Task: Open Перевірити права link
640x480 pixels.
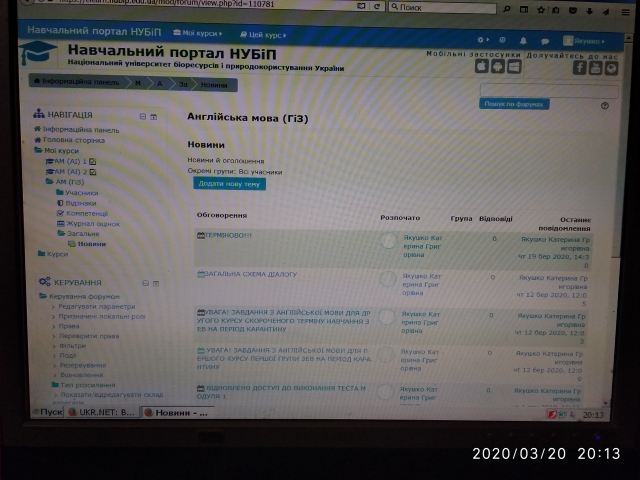Action: (89, 336)
